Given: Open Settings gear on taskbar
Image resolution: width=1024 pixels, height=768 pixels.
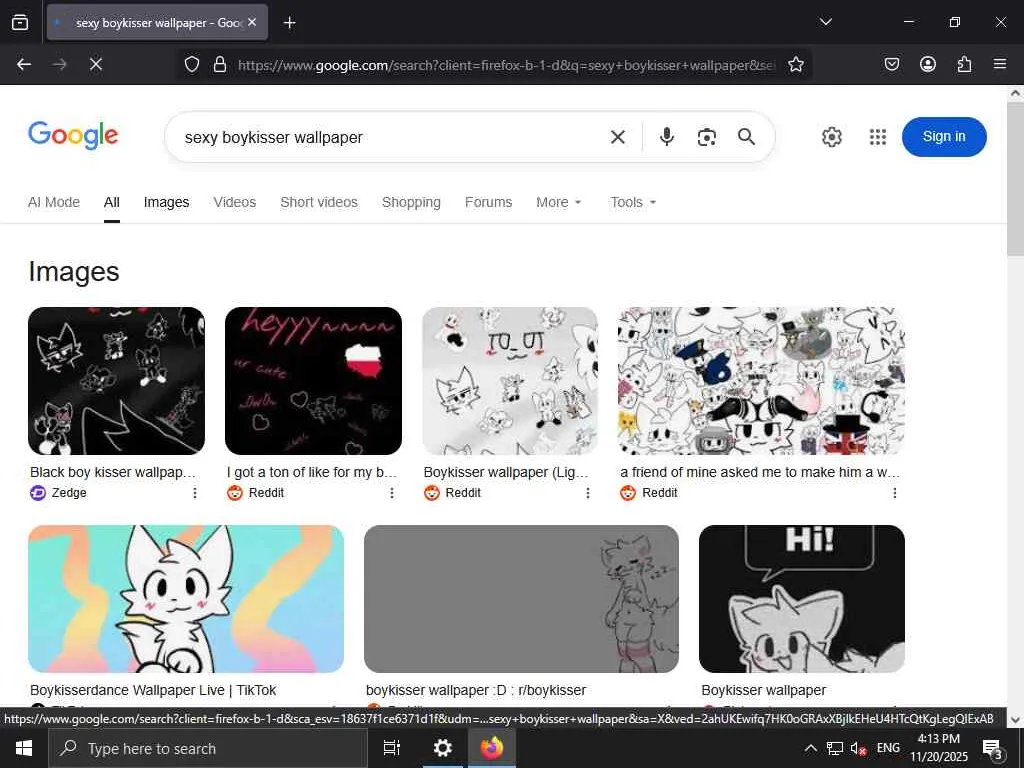Looking at the screenshot, I should pyautogui.click(x=443, y=748).
